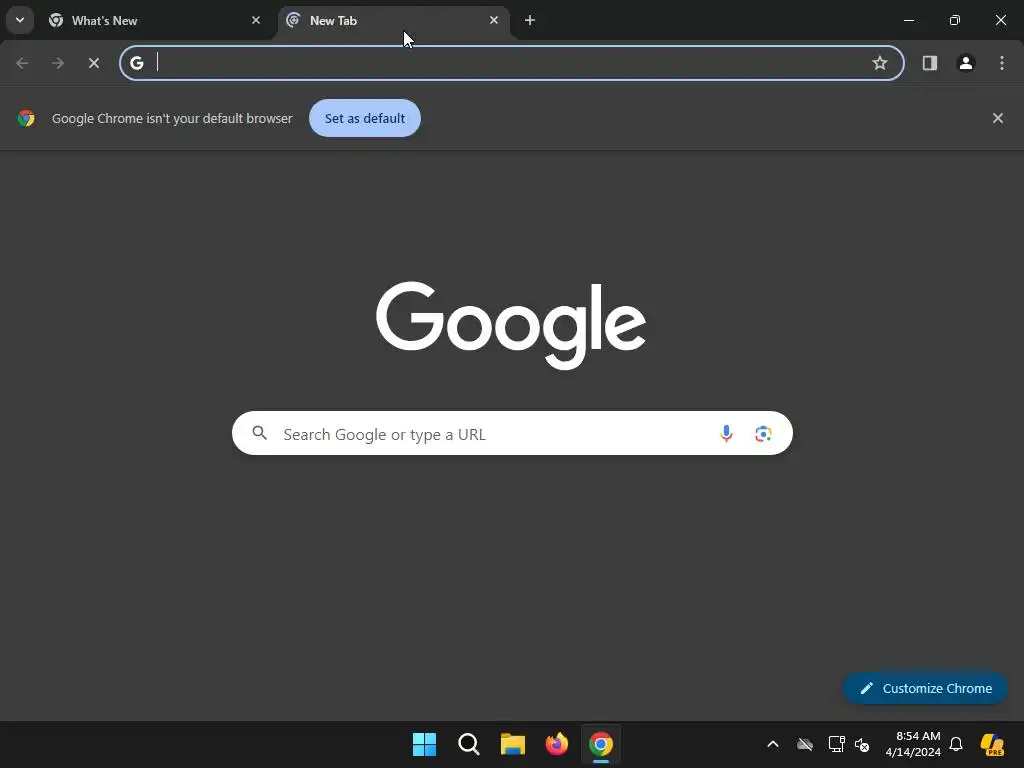The width and height of the screenshot is (1024, 768).
Task: Open Windows taskbar search
Action: pos(469,744)
